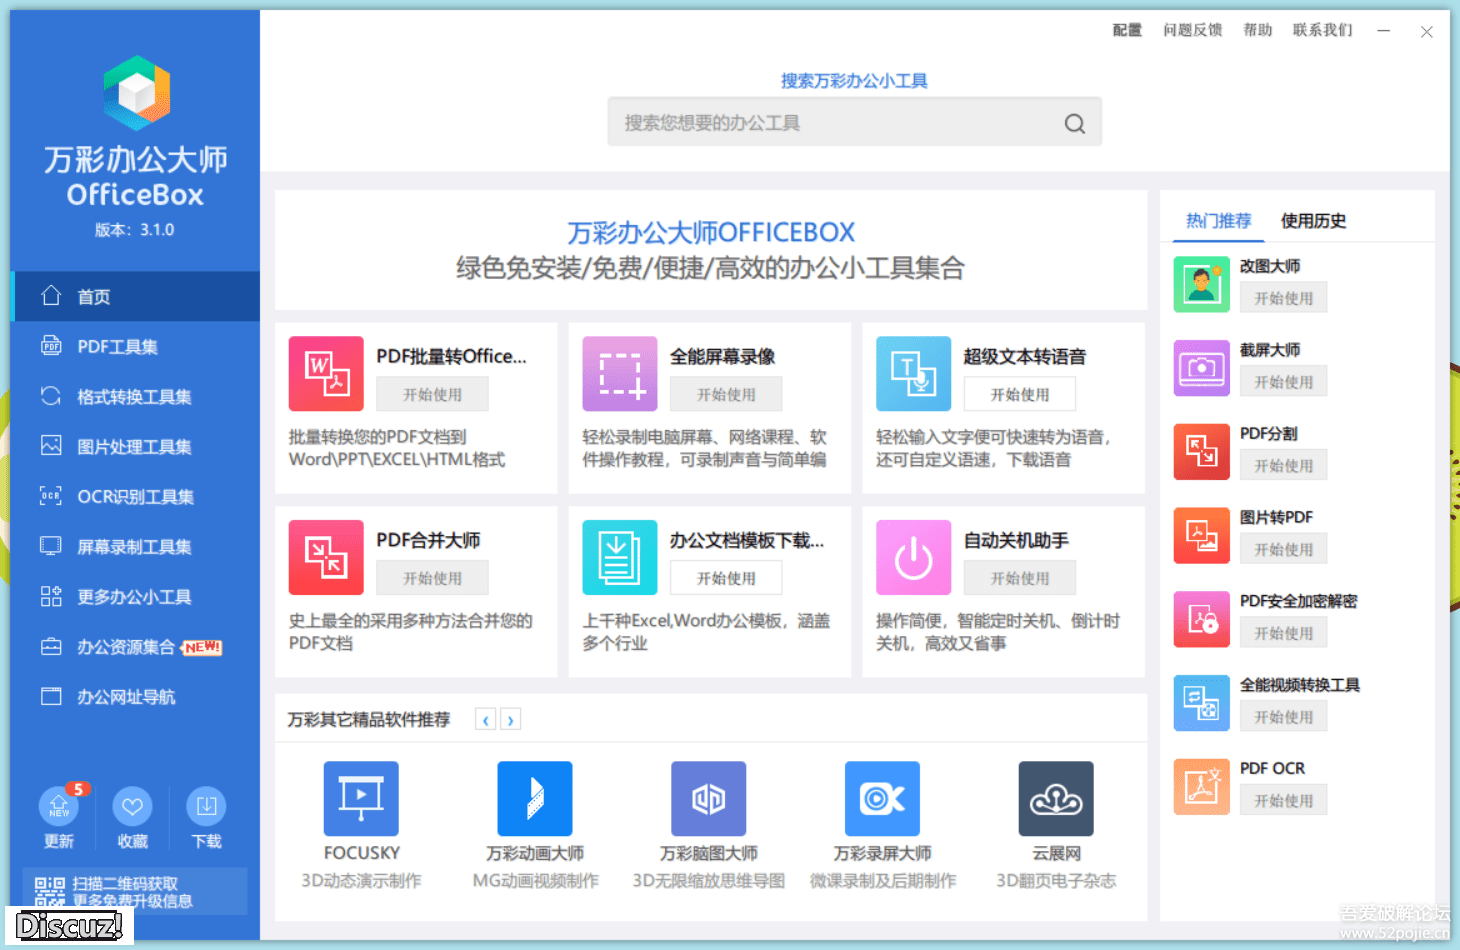
Task: Select OCR识别工具集 sidebar item
Action: tap(135, 497)
